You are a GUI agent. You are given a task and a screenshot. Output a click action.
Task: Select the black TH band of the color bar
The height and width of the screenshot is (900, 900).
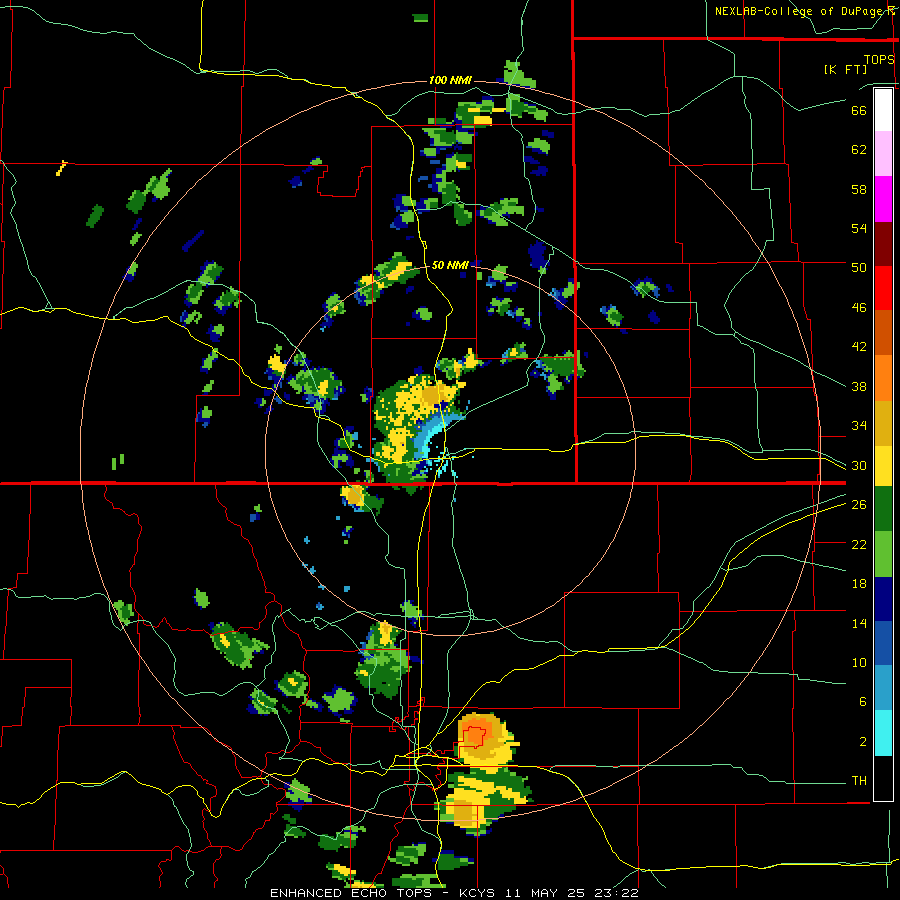coord(883,778)
